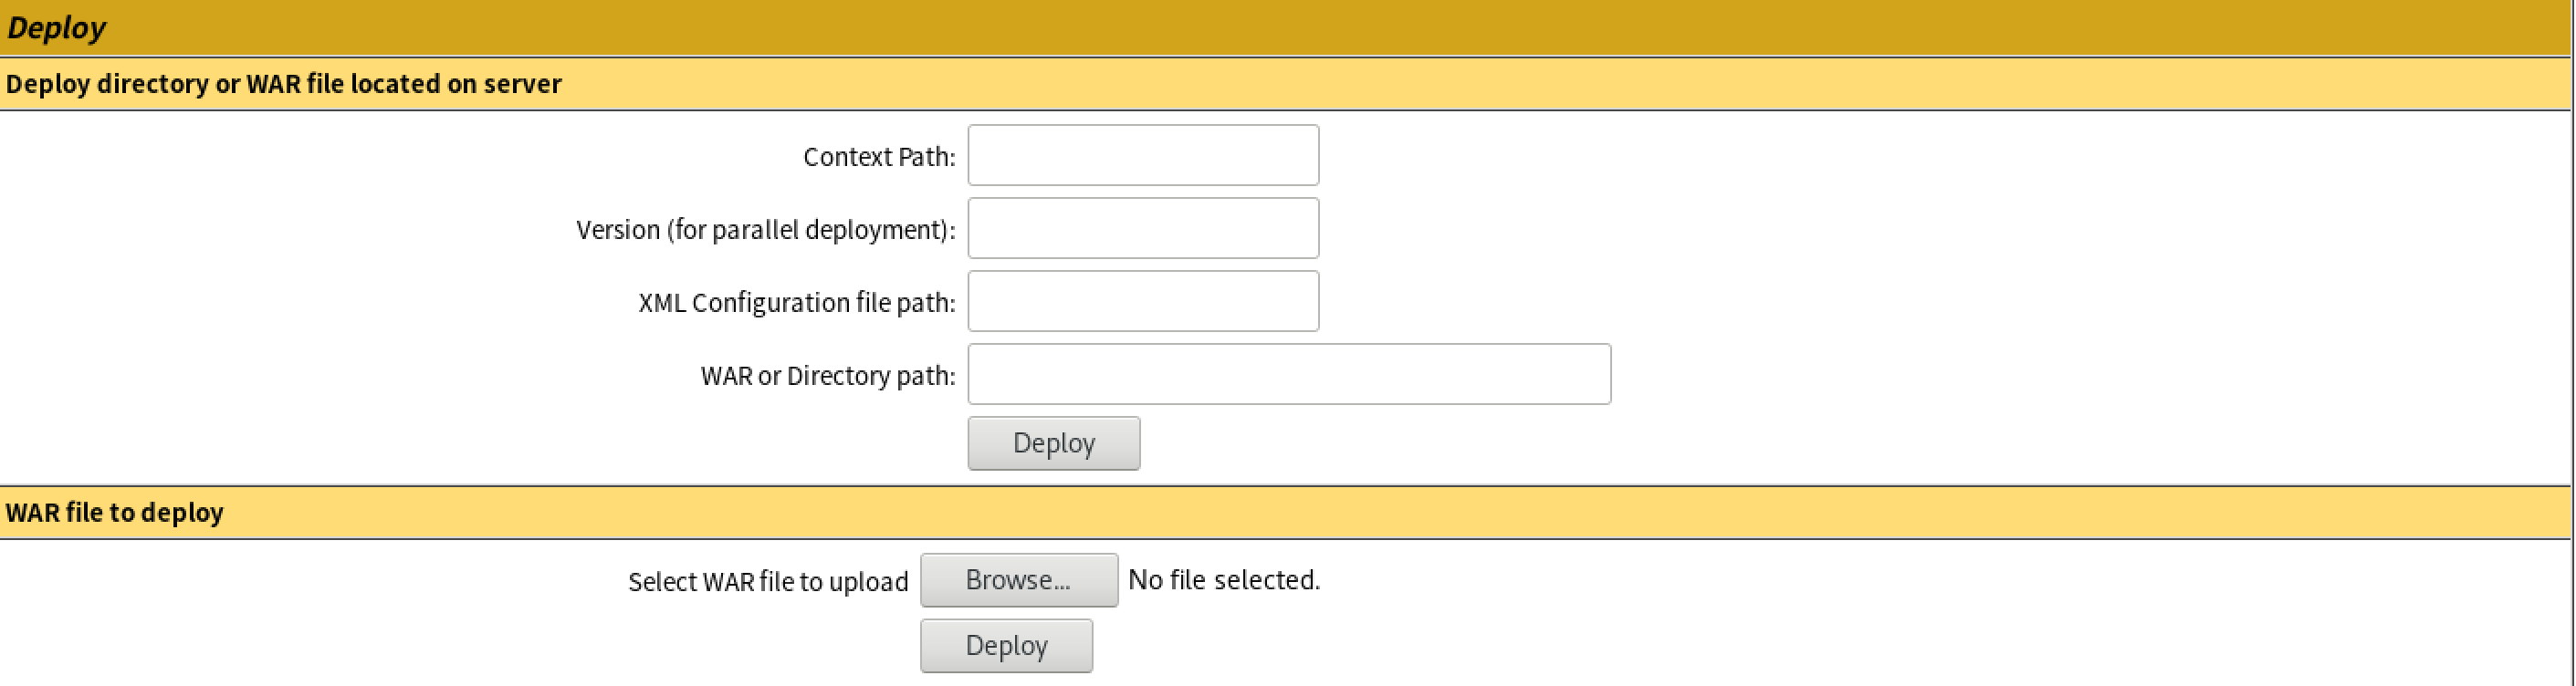The width and height of the screenshot is (2576, 686).
Task: Click the 'Context Path:' label
Action: point(878,157)
